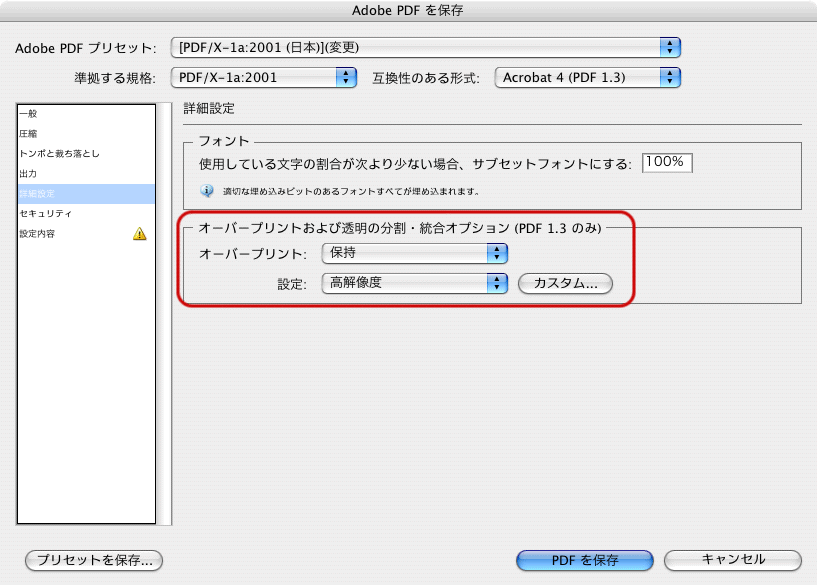
Task: Select トンボと裁ち落とし in the list
Action: click(86, 154)
